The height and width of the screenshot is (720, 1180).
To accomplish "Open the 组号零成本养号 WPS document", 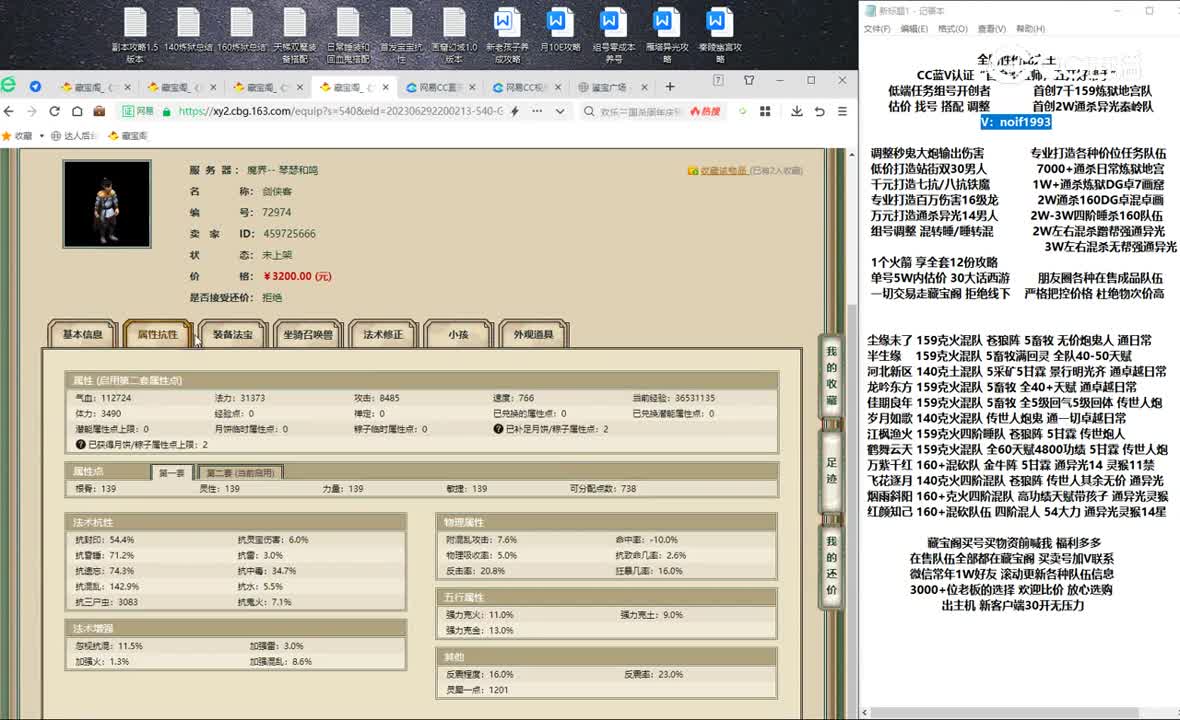I will tap(614, 35).
